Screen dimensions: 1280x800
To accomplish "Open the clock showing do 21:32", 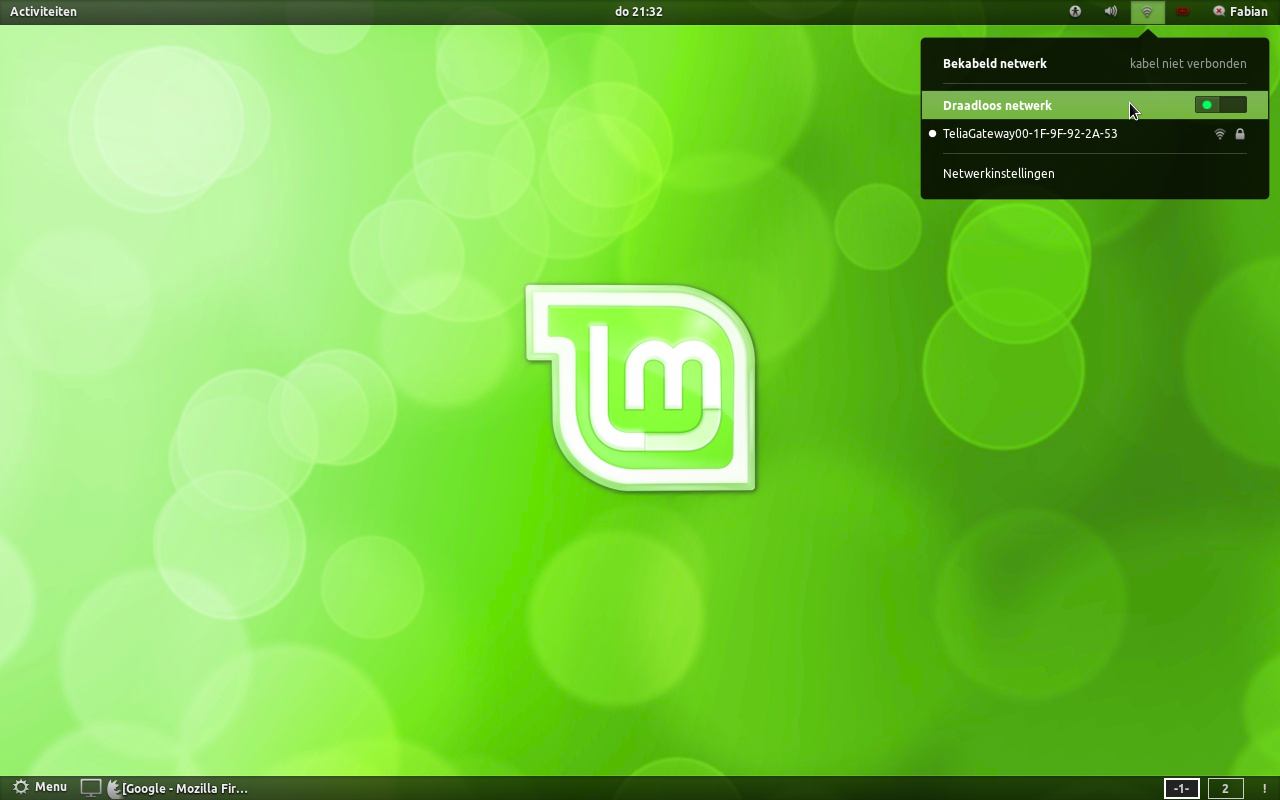I will pos(639,12).
